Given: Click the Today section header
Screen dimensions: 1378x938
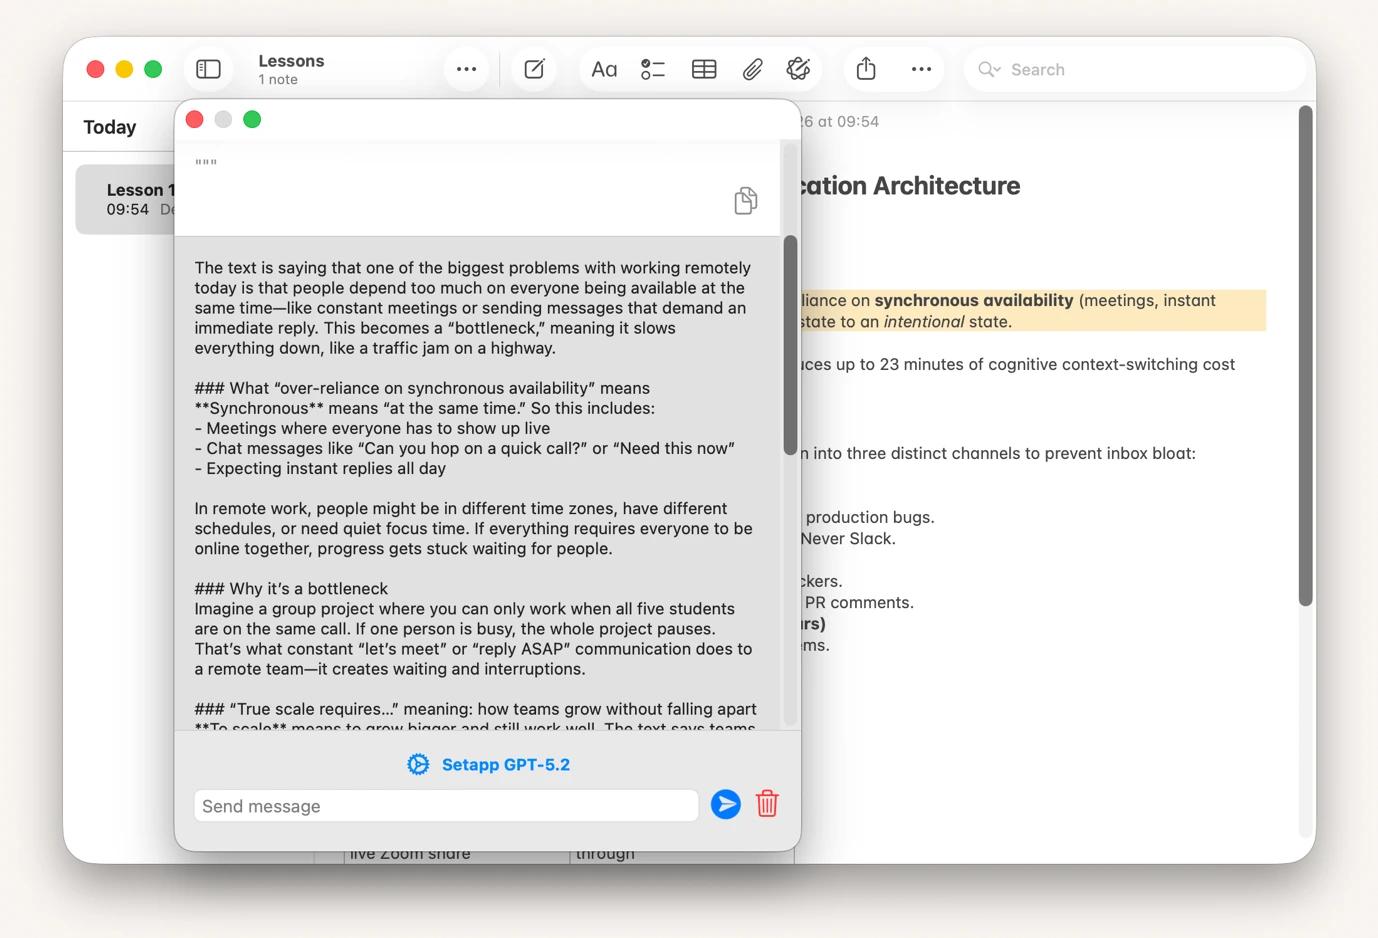Looking at the screenshot, I should coord(110,127).
